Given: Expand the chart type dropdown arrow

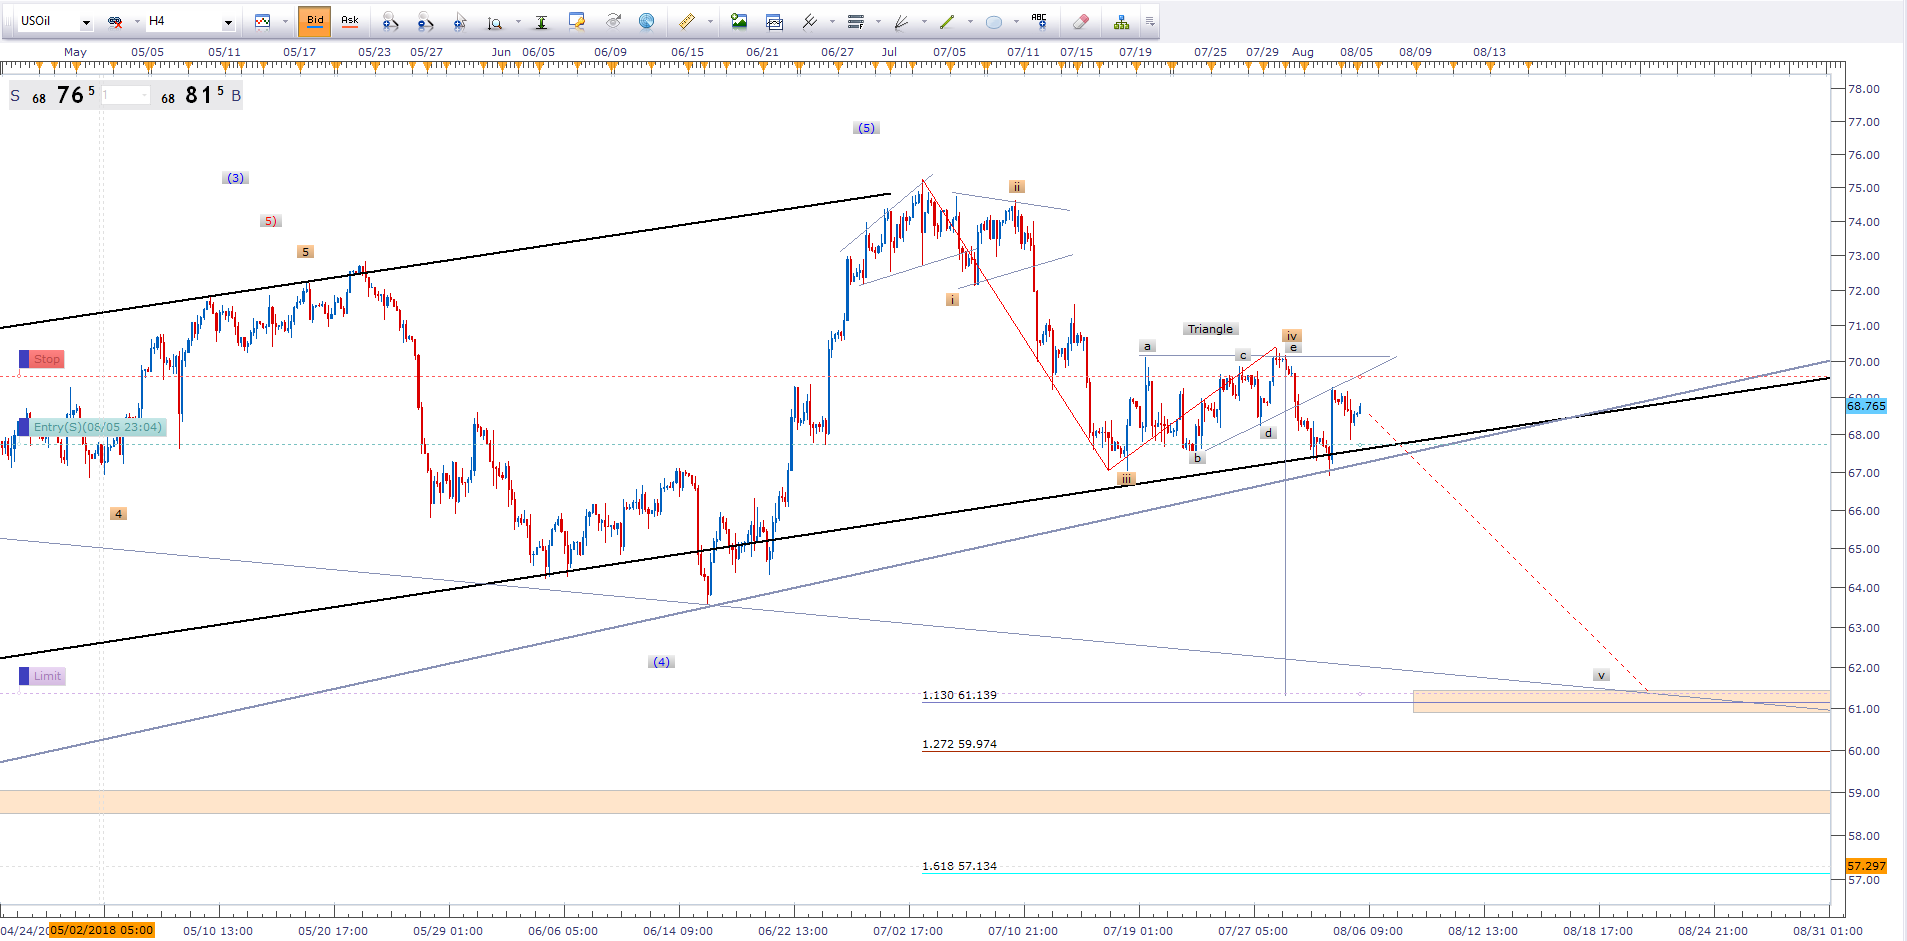Looking at the screenshot, I should pyautogui.click(x=285, y=22).
